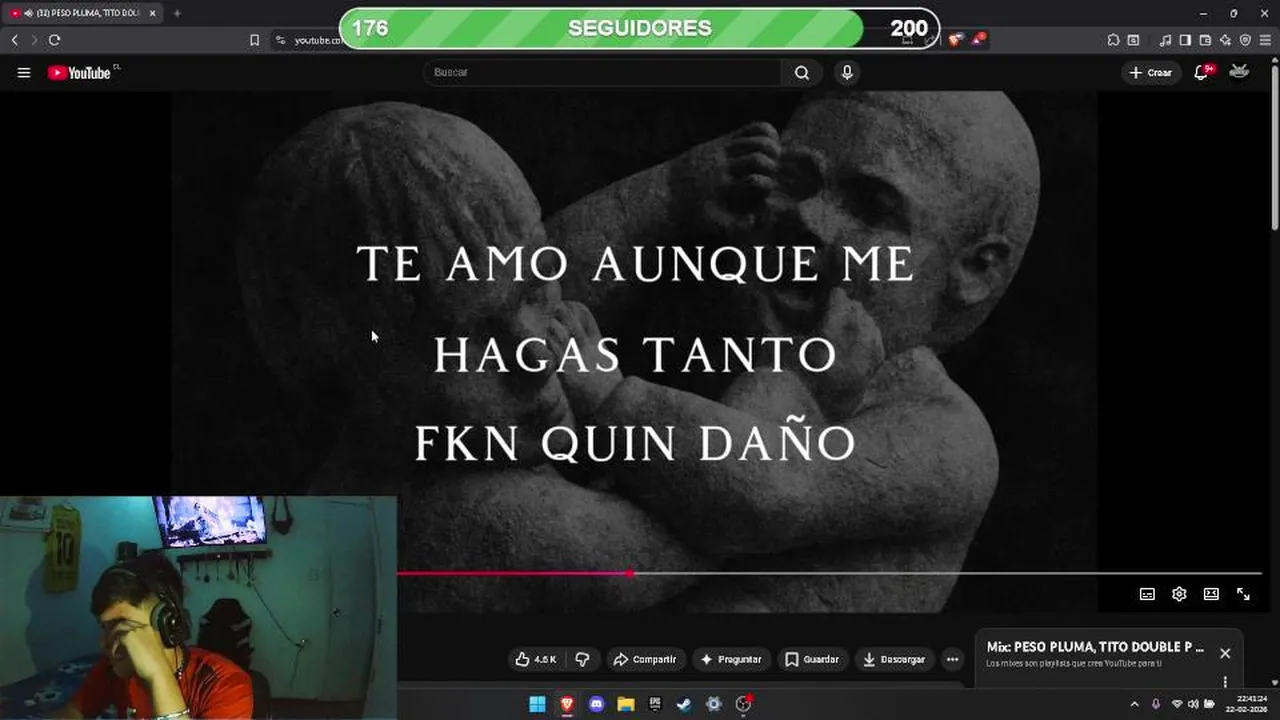Open Epic Games Launcher from the taskbar
Viewport: 1280px width, 720px height.
(x=655, y=704)
